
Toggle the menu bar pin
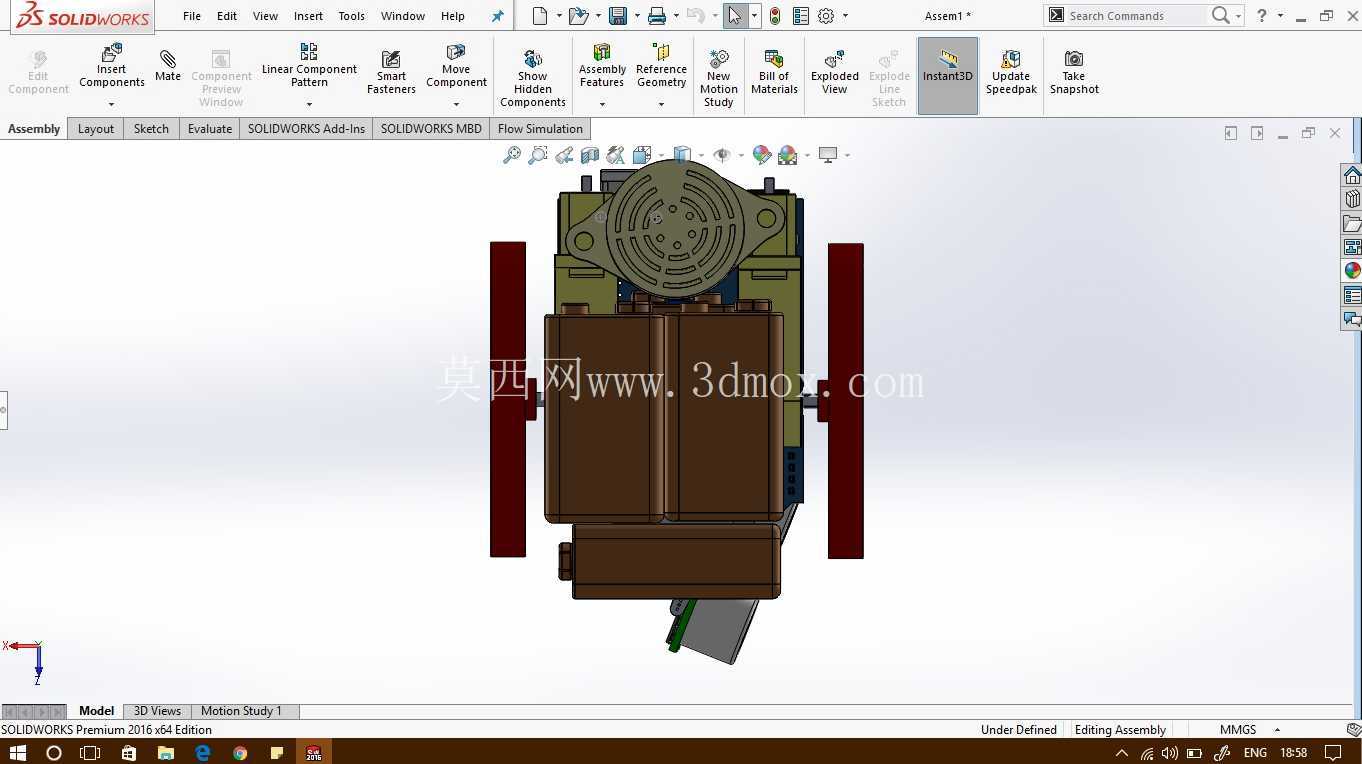tap(497, 16)
